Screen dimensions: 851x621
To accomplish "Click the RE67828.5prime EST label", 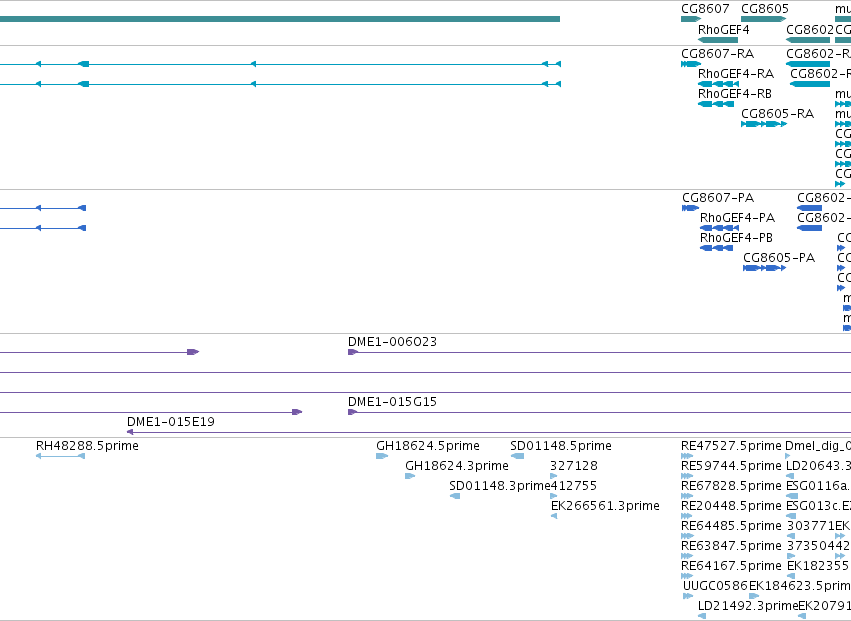I will point(731,486).
